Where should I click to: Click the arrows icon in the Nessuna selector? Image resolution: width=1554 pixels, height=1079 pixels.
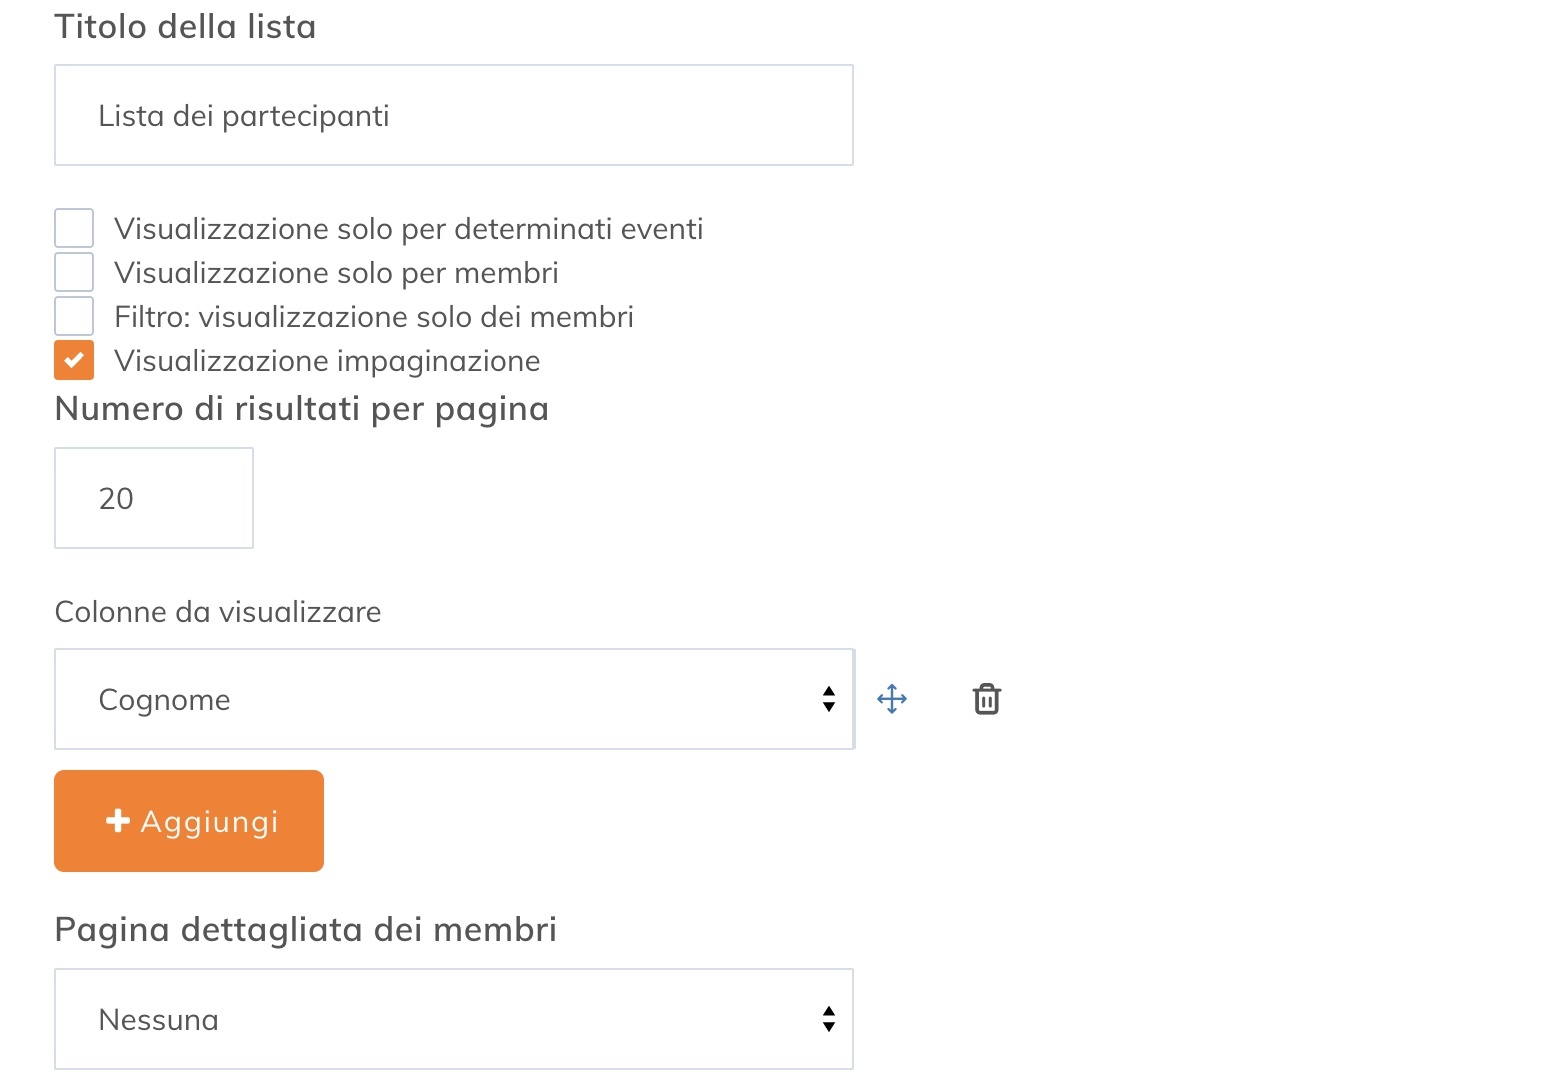tap(829, 1018)
